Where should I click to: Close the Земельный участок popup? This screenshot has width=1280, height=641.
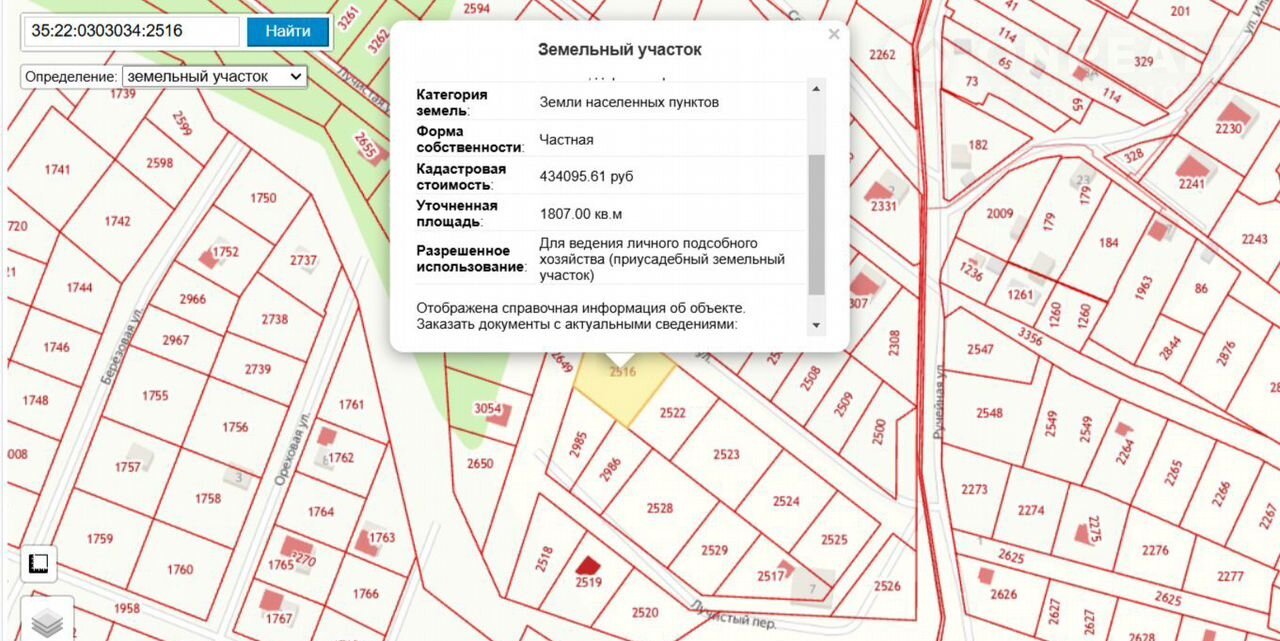point(834,35)
